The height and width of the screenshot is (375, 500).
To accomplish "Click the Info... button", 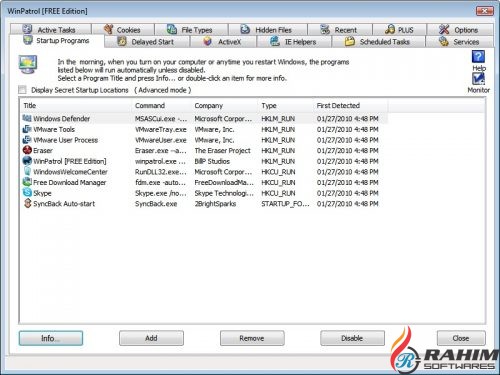I will pyautogui.click(x=51, y=338).
